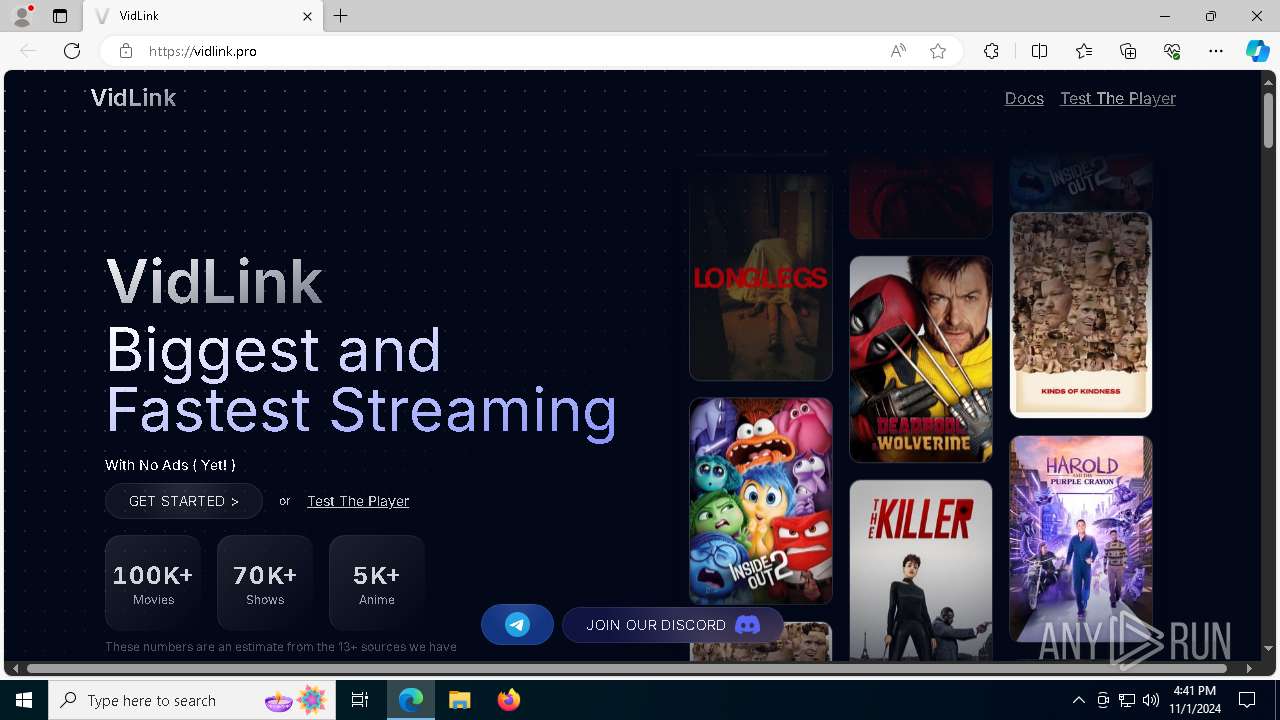The image size is (1280, 720).
Task: Open the Kinds of Kindness poster
Action: tap(1081, 315)
